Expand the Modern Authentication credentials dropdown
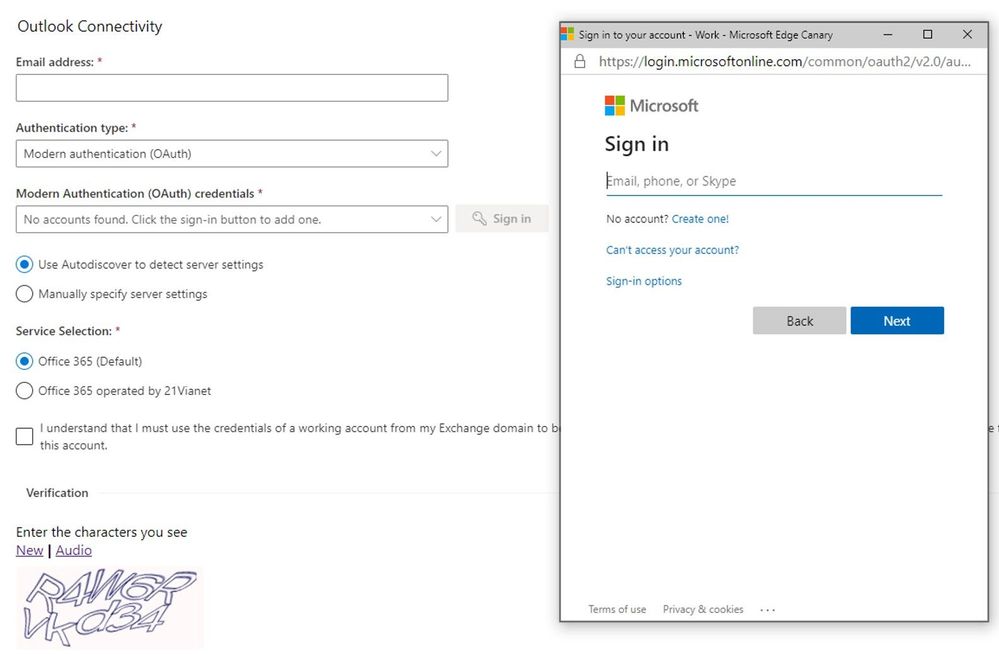999x654 pixels. click(x=232, y=219)
